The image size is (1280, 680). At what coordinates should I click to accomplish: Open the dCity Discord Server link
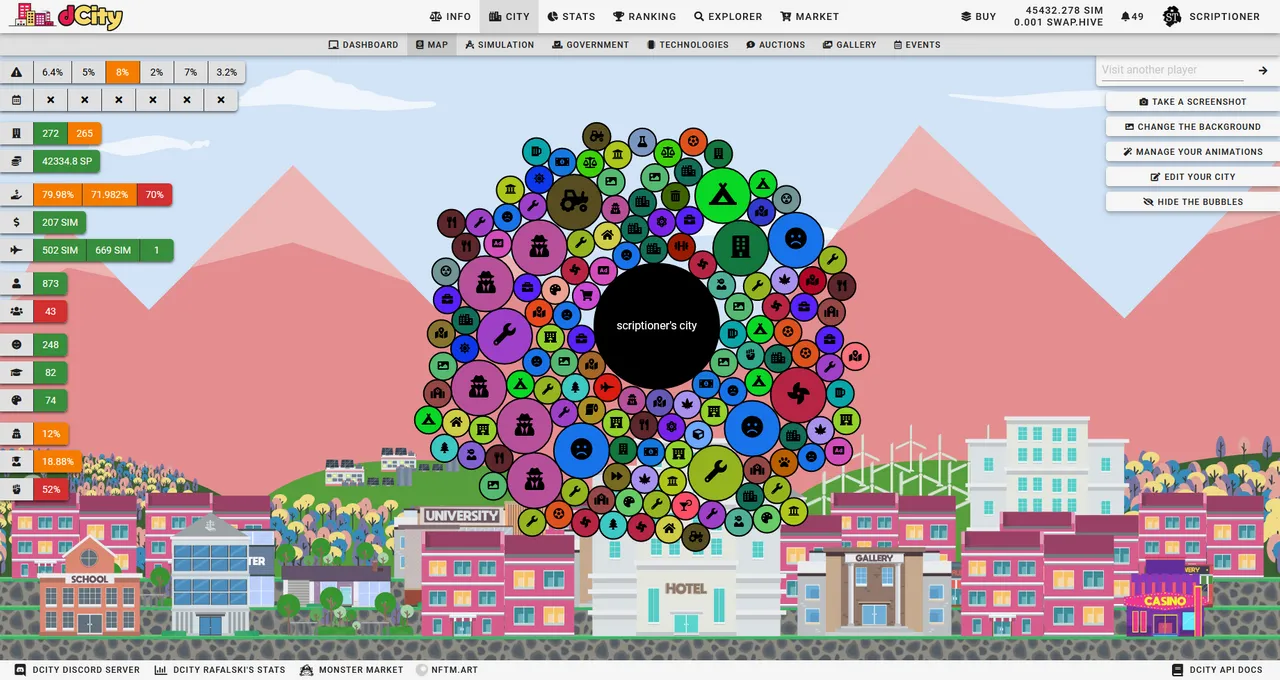pos(77,670)
